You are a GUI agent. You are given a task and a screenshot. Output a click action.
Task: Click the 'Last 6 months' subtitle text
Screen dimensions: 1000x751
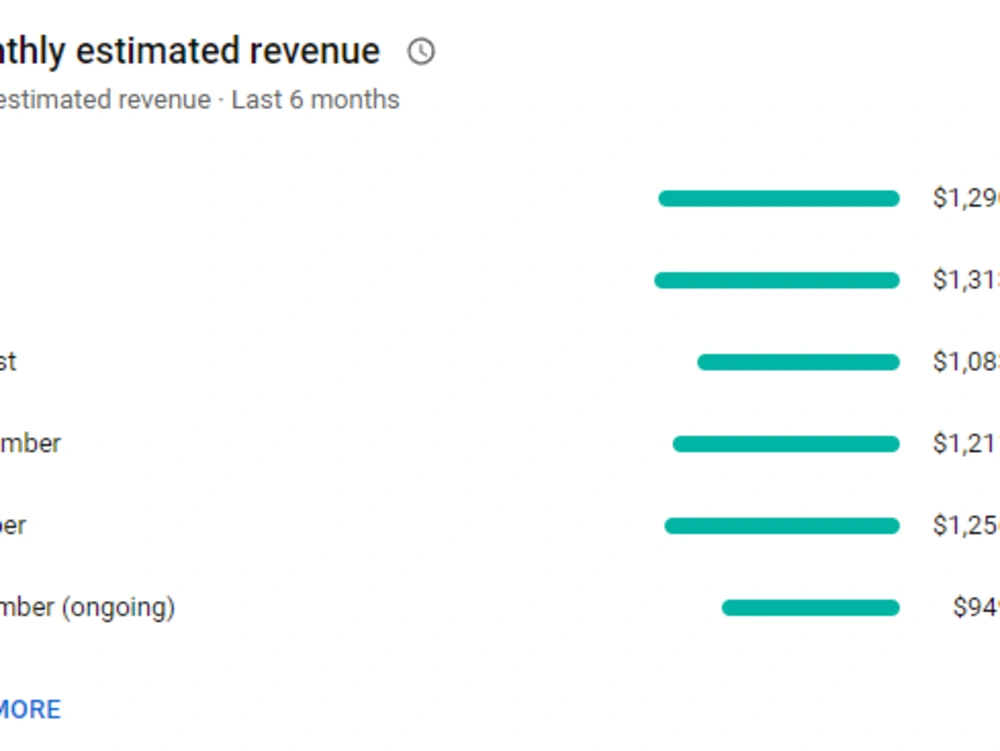(x=315, y=99)
